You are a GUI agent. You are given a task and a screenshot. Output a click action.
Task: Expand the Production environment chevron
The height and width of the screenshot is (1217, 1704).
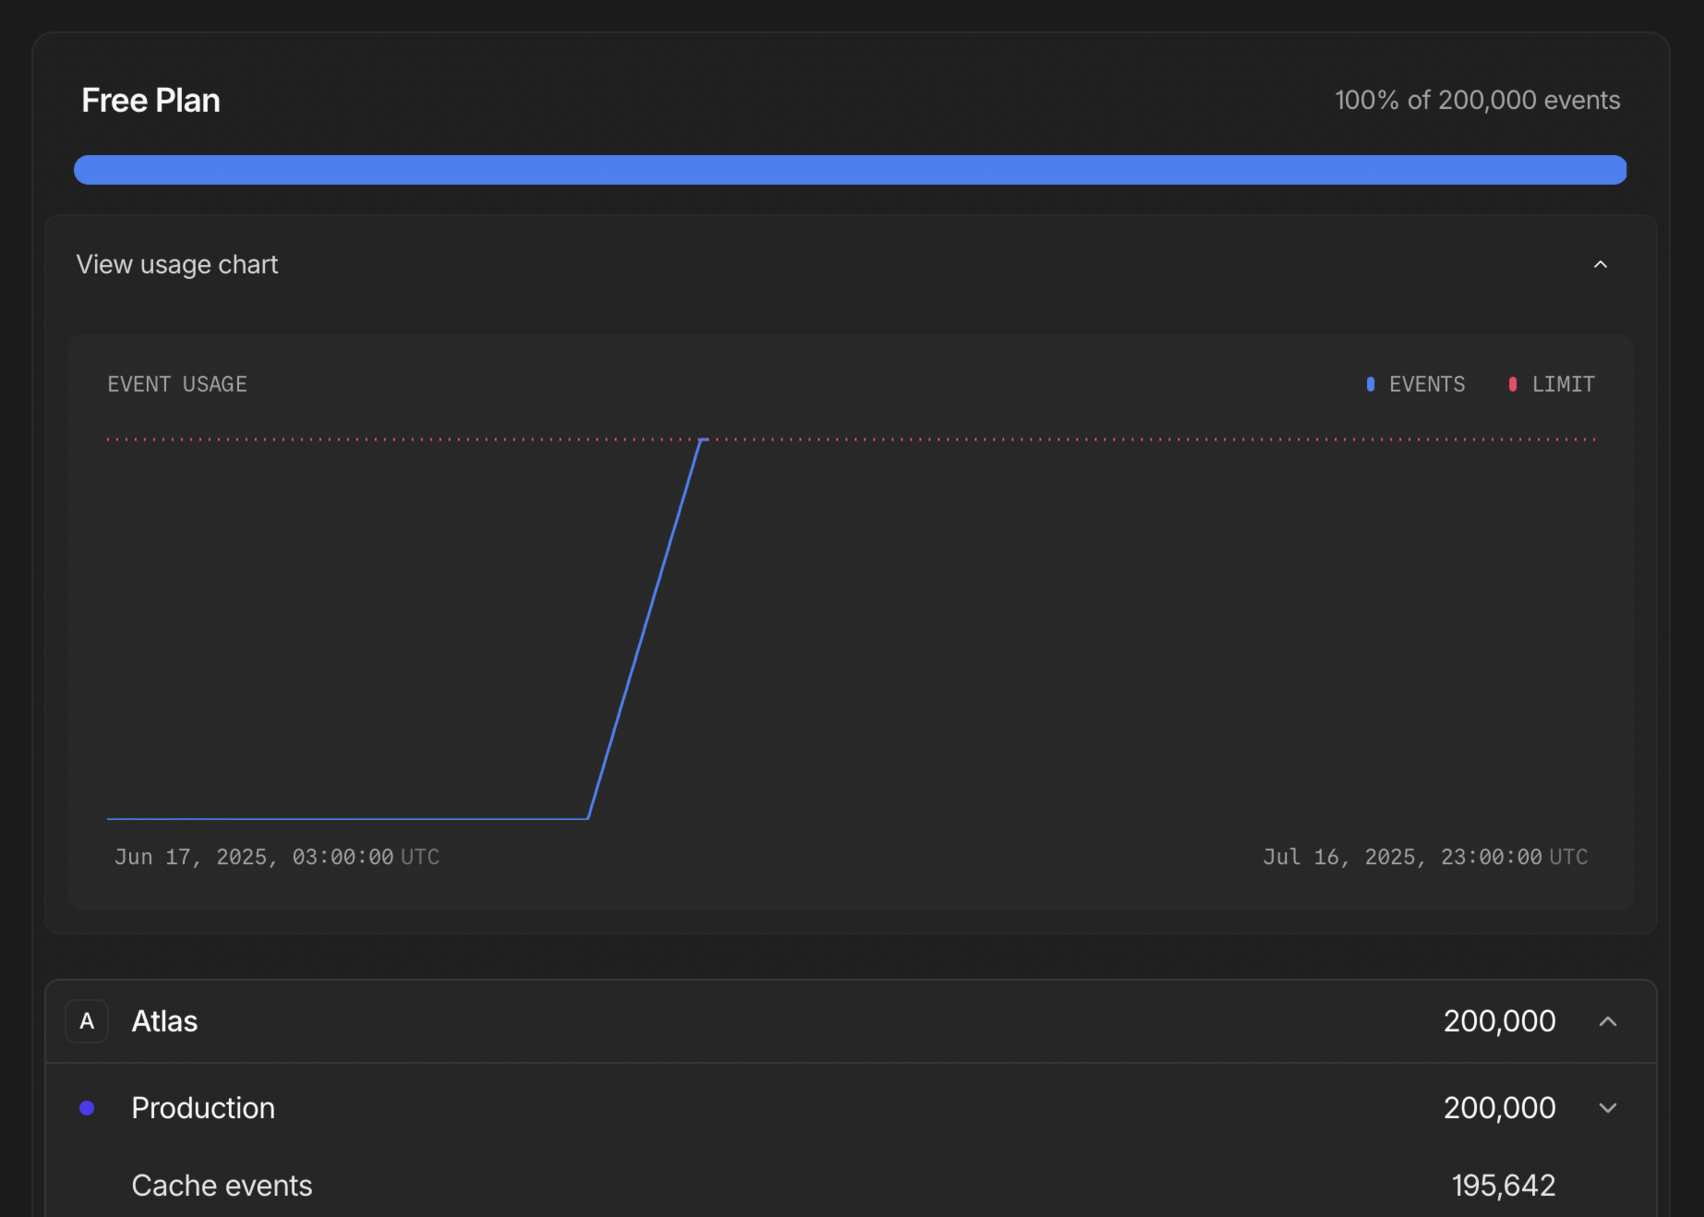1607,1108
